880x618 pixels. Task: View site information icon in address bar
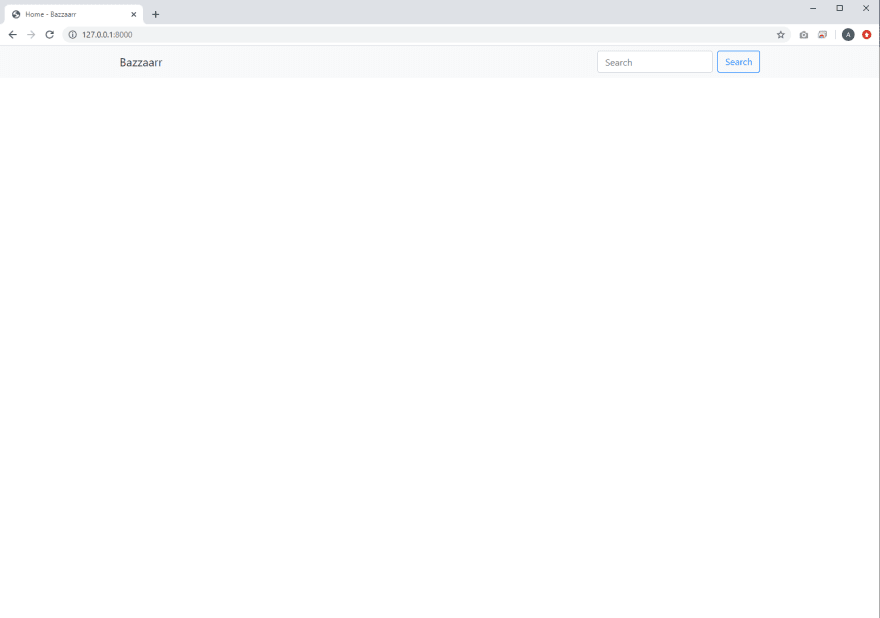(72, 35)
